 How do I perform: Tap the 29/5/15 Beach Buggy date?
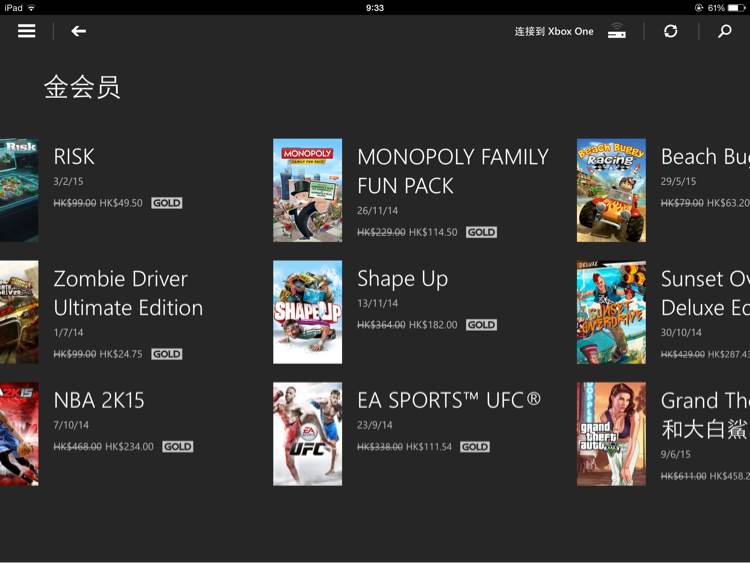tap(679, 182)
